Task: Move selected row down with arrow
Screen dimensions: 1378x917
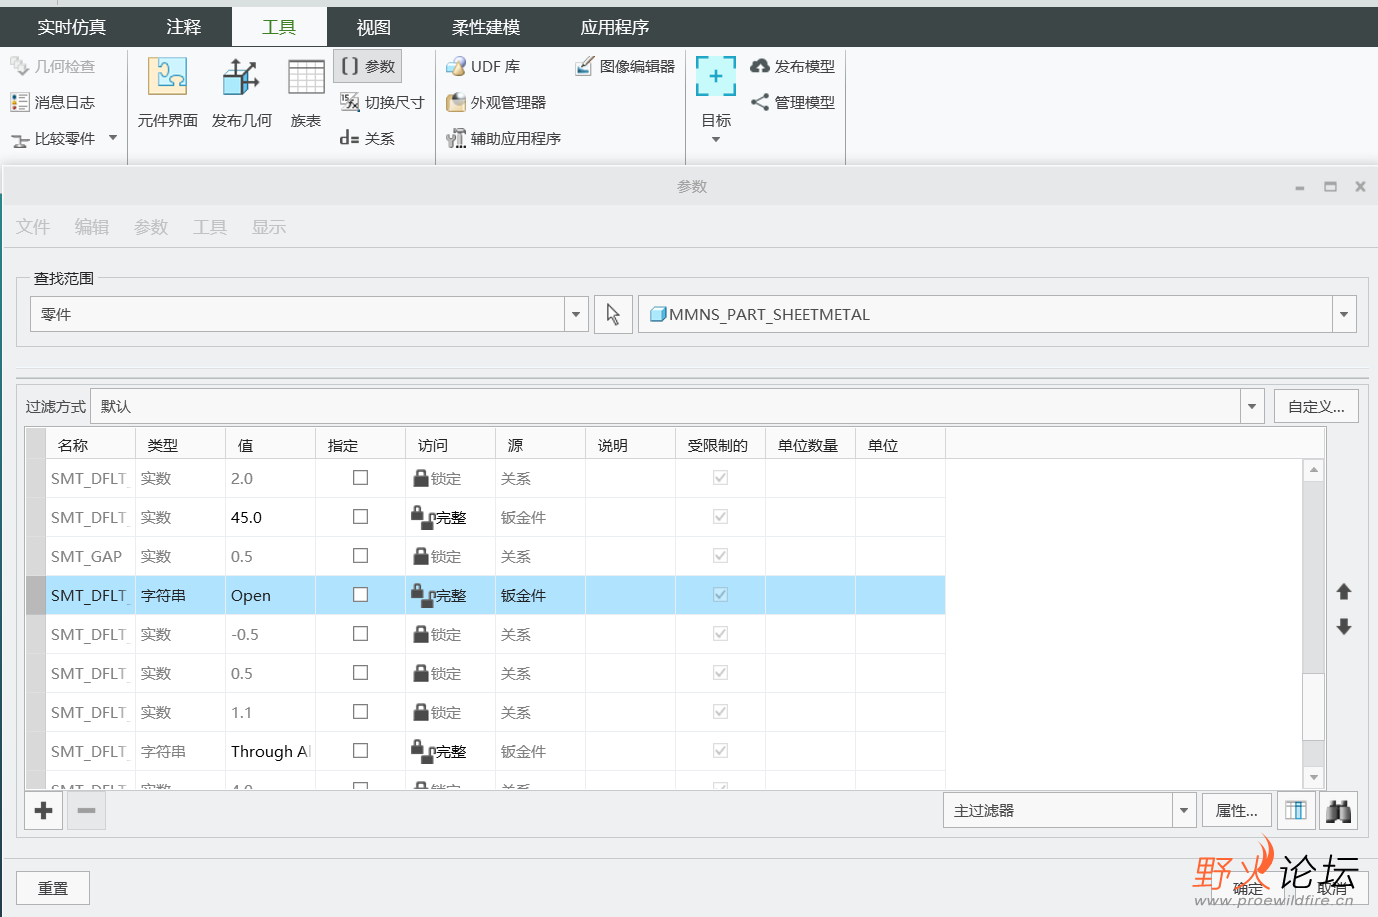Action: (1344, 627)
